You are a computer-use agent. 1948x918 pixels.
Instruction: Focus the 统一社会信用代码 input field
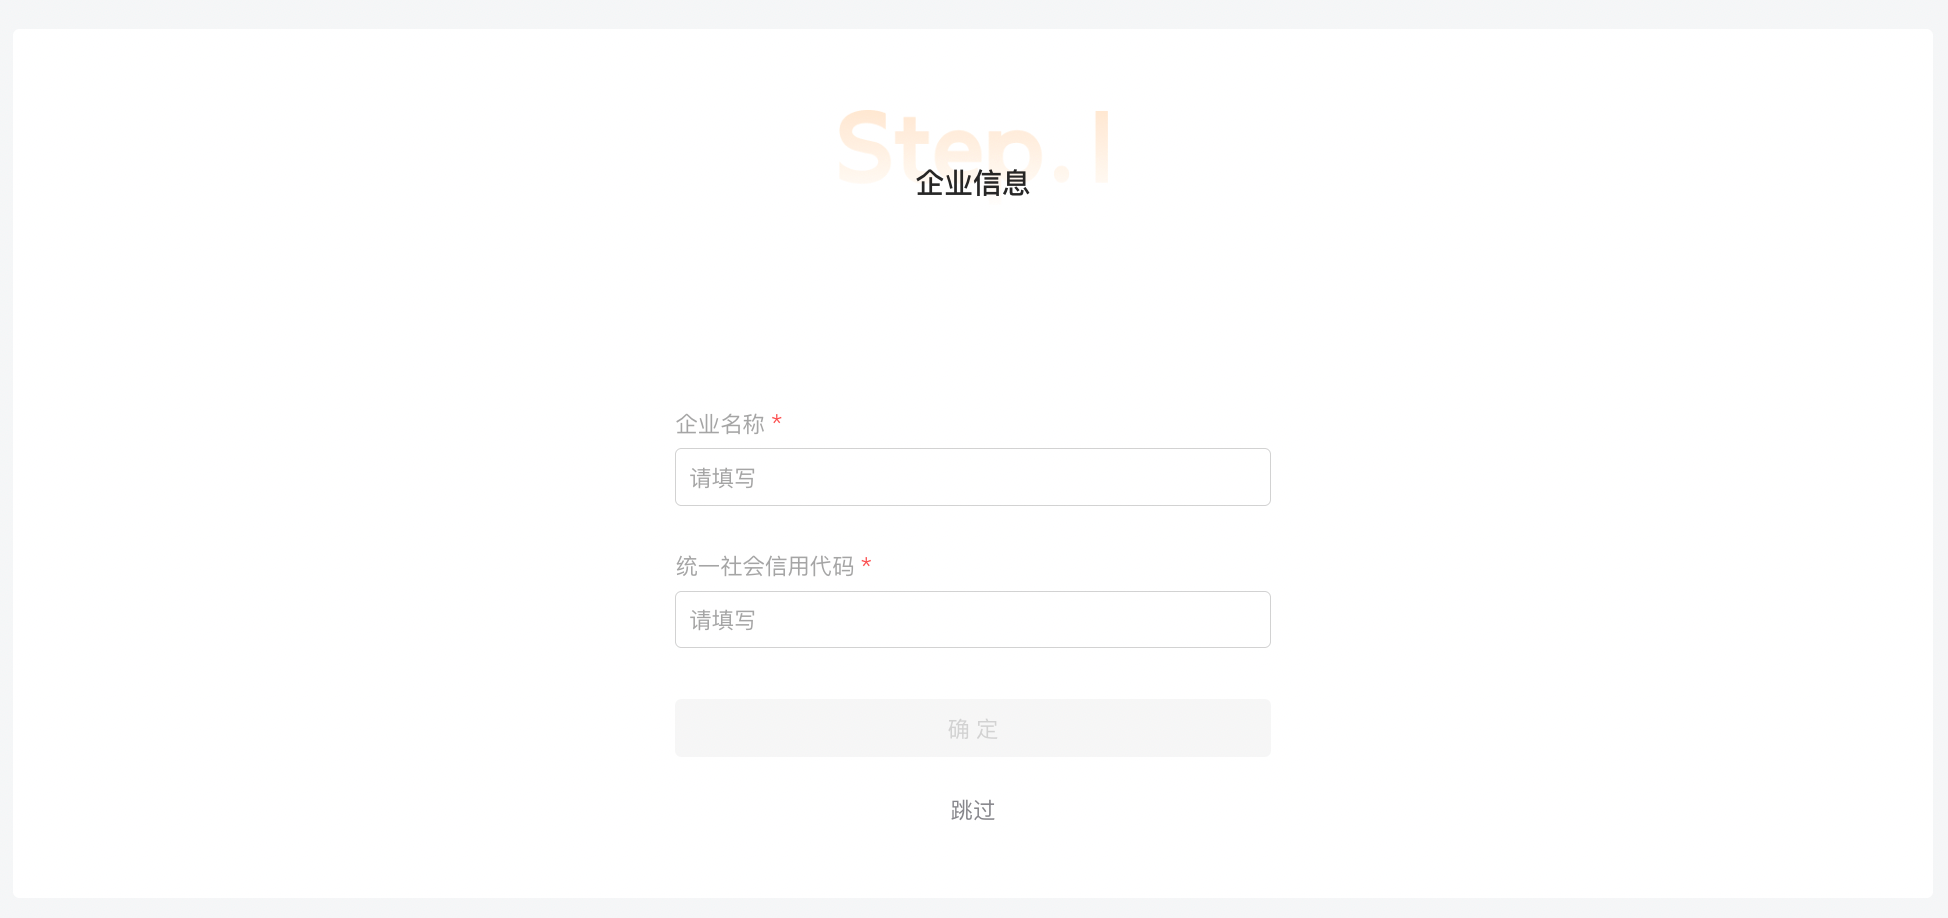972,620
